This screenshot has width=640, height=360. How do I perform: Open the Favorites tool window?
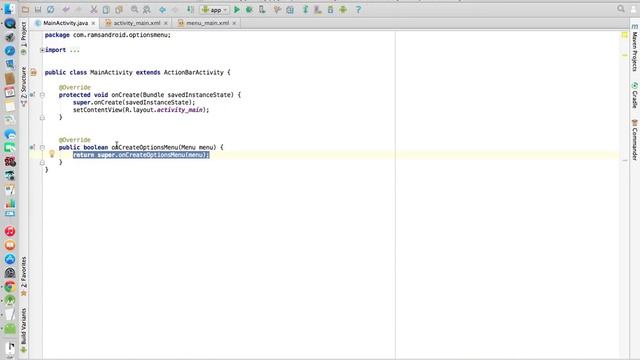24,276
